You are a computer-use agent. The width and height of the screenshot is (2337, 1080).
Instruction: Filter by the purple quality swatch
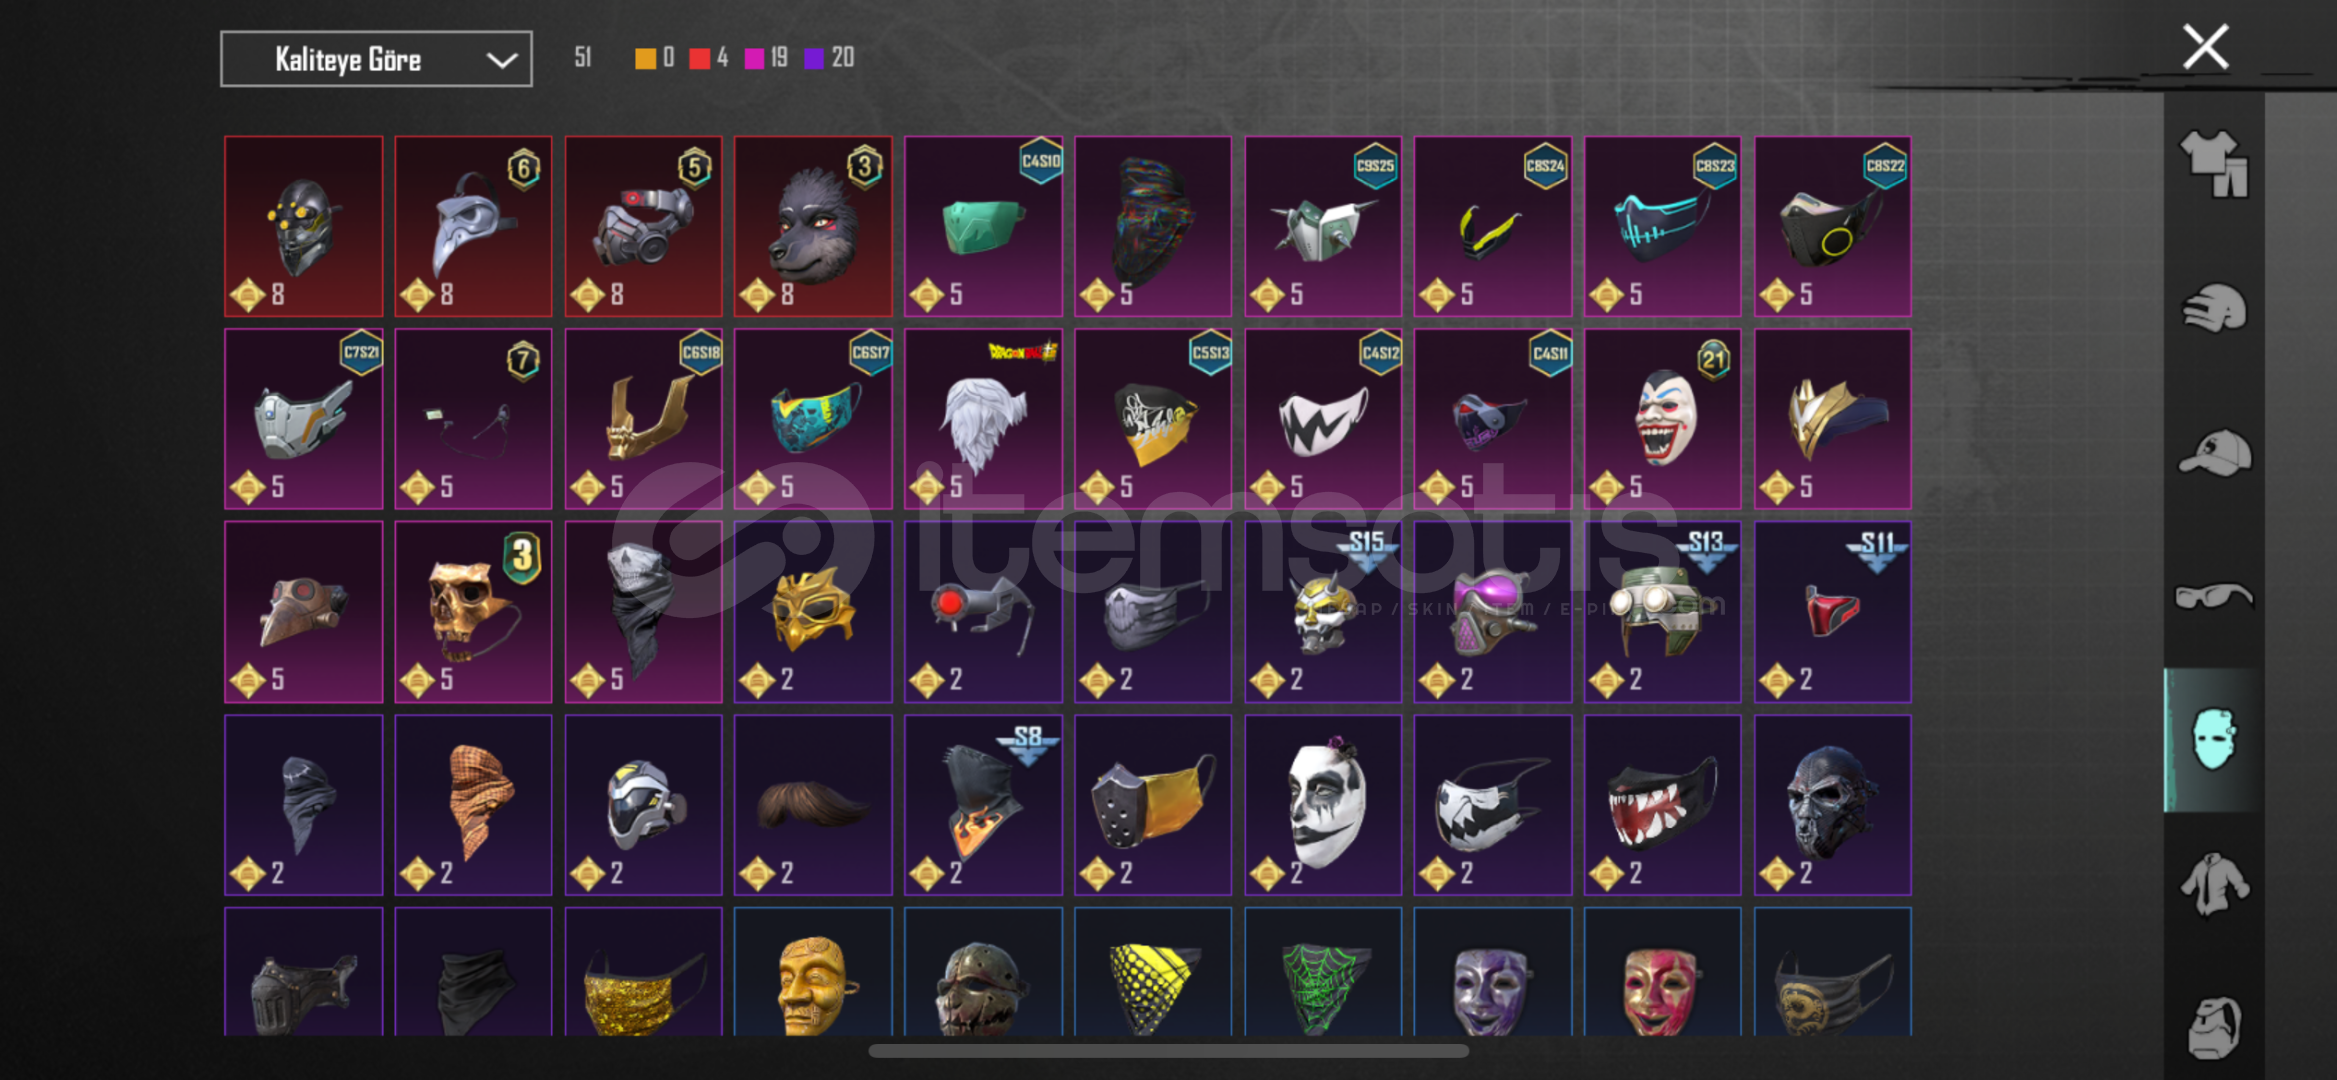[814, 58]
